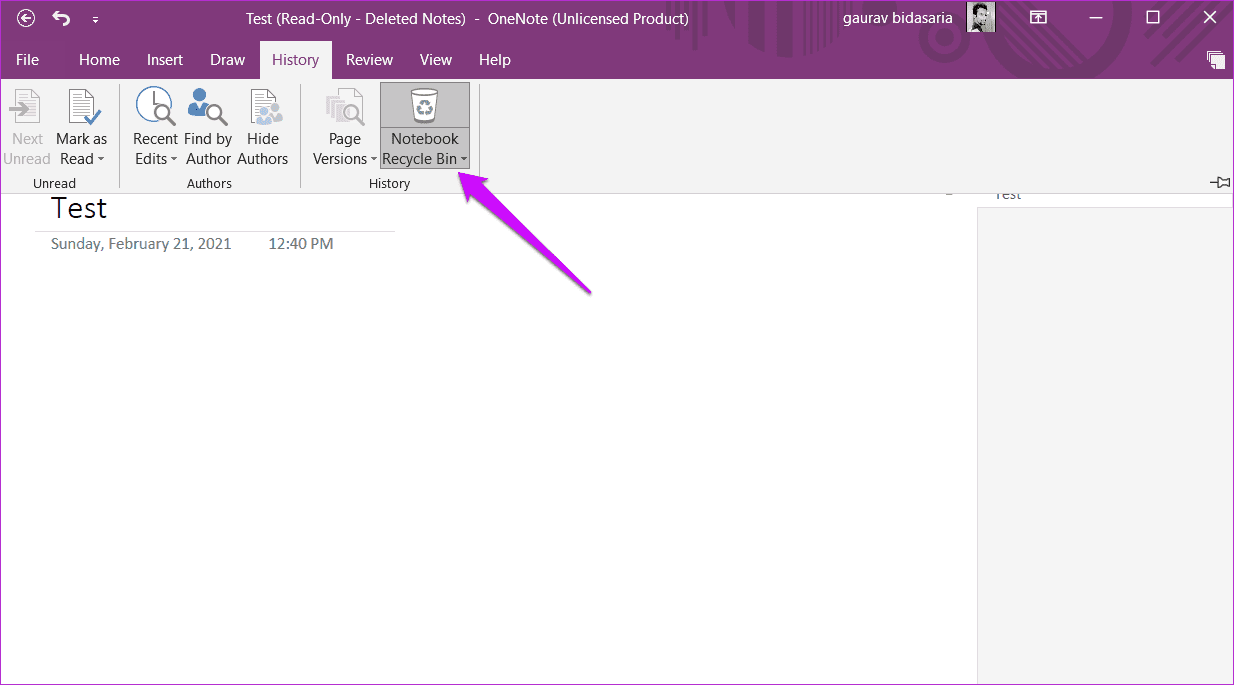Expand the Recent Edits dropdown arrow
This screenshot has width=1234, height=685.
(173, 160)
